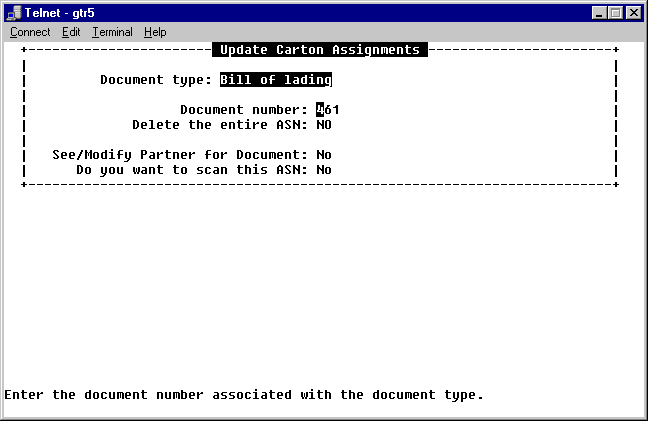Click the Document type label
Image resolution: width=648 pixels, height=421 pixels.
155,80
